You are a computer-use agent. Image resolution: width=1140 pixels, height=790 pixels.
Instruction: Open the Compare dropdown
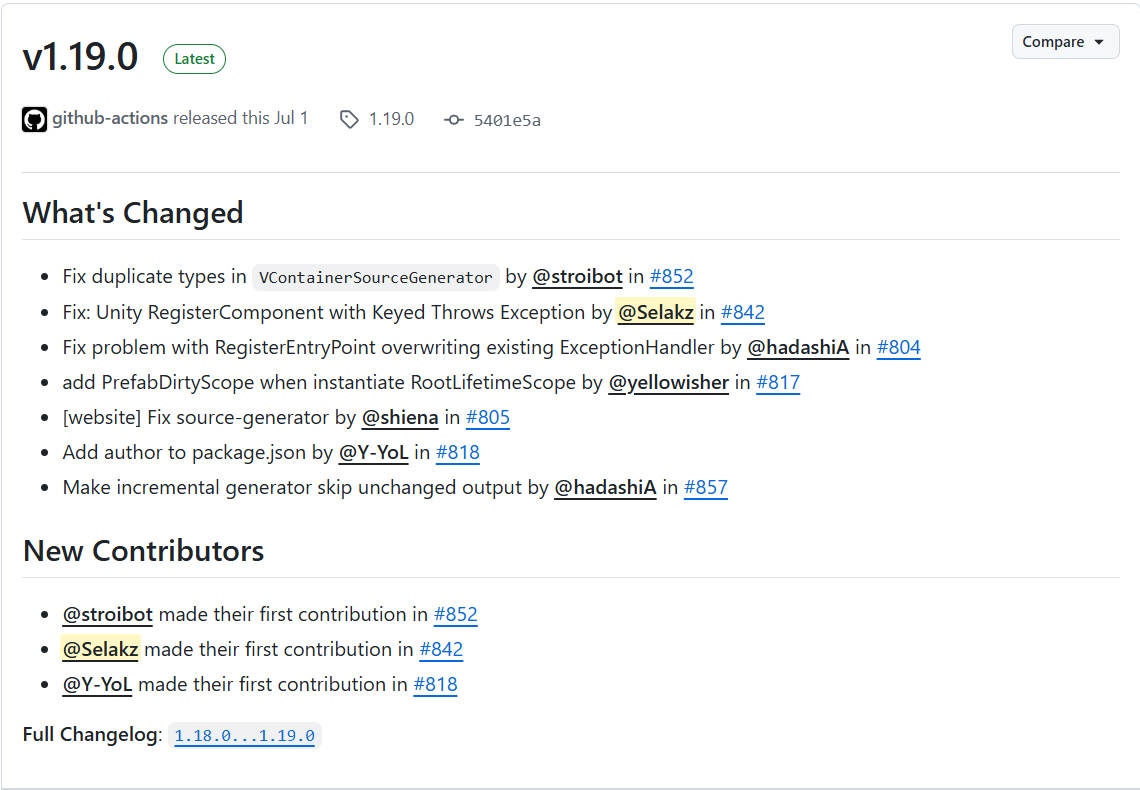(x=1065, y=42)
